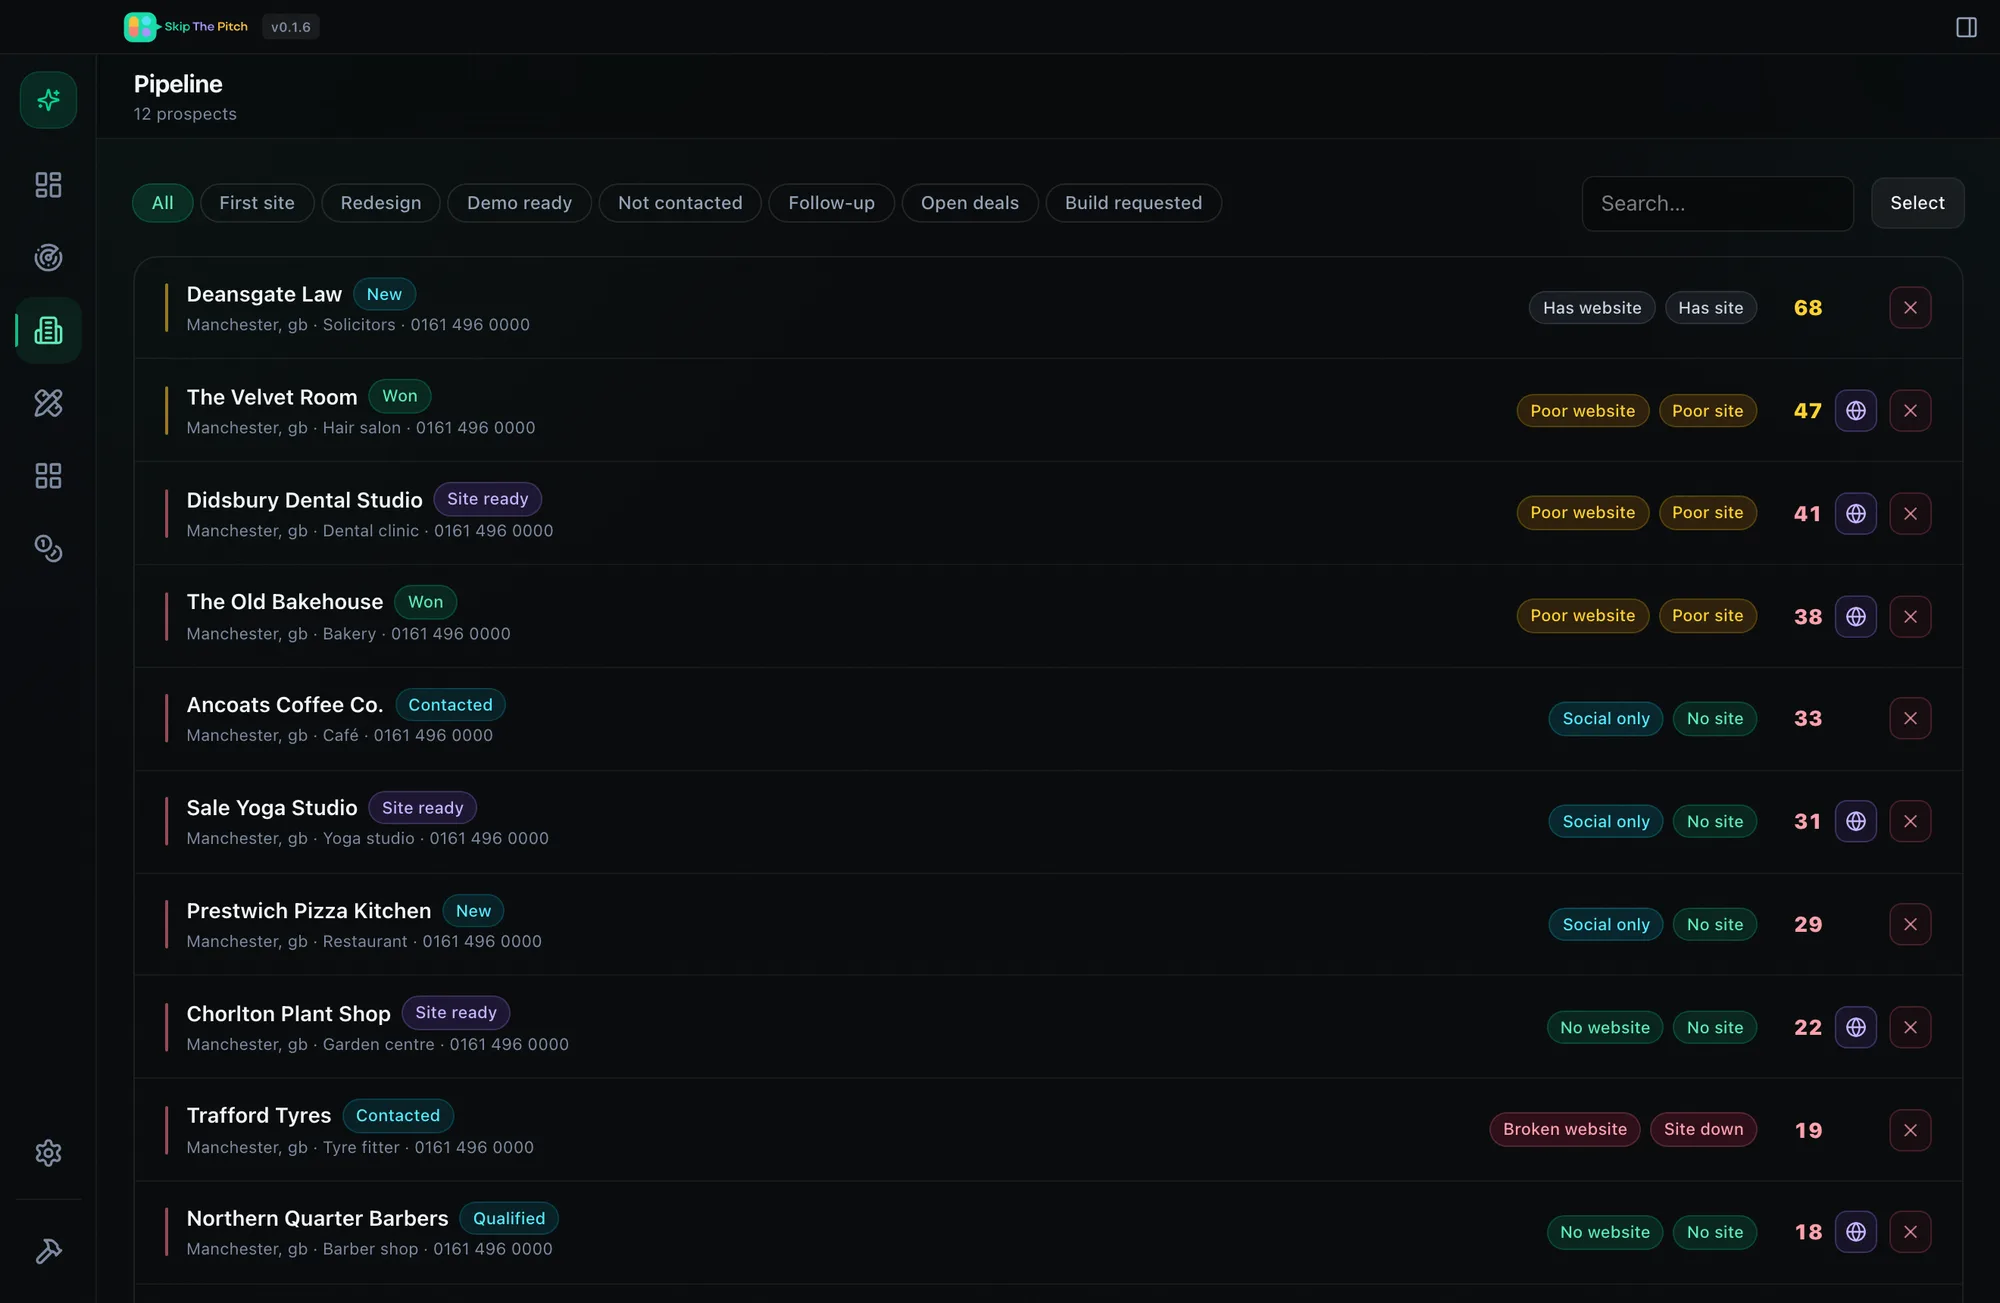
Task: Remove Deansgate Law with the X button
Action: pos(1910,308)
